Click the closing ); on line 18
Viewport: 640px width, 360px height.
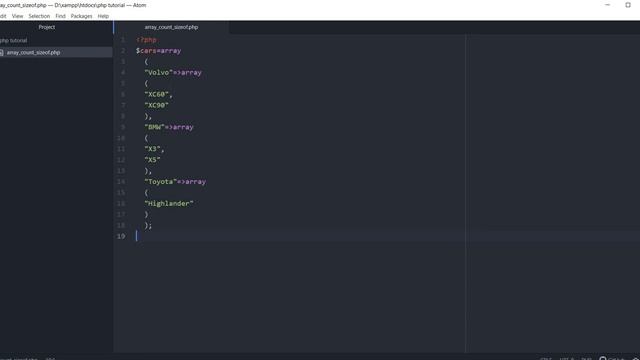click(x=148, y=225)
